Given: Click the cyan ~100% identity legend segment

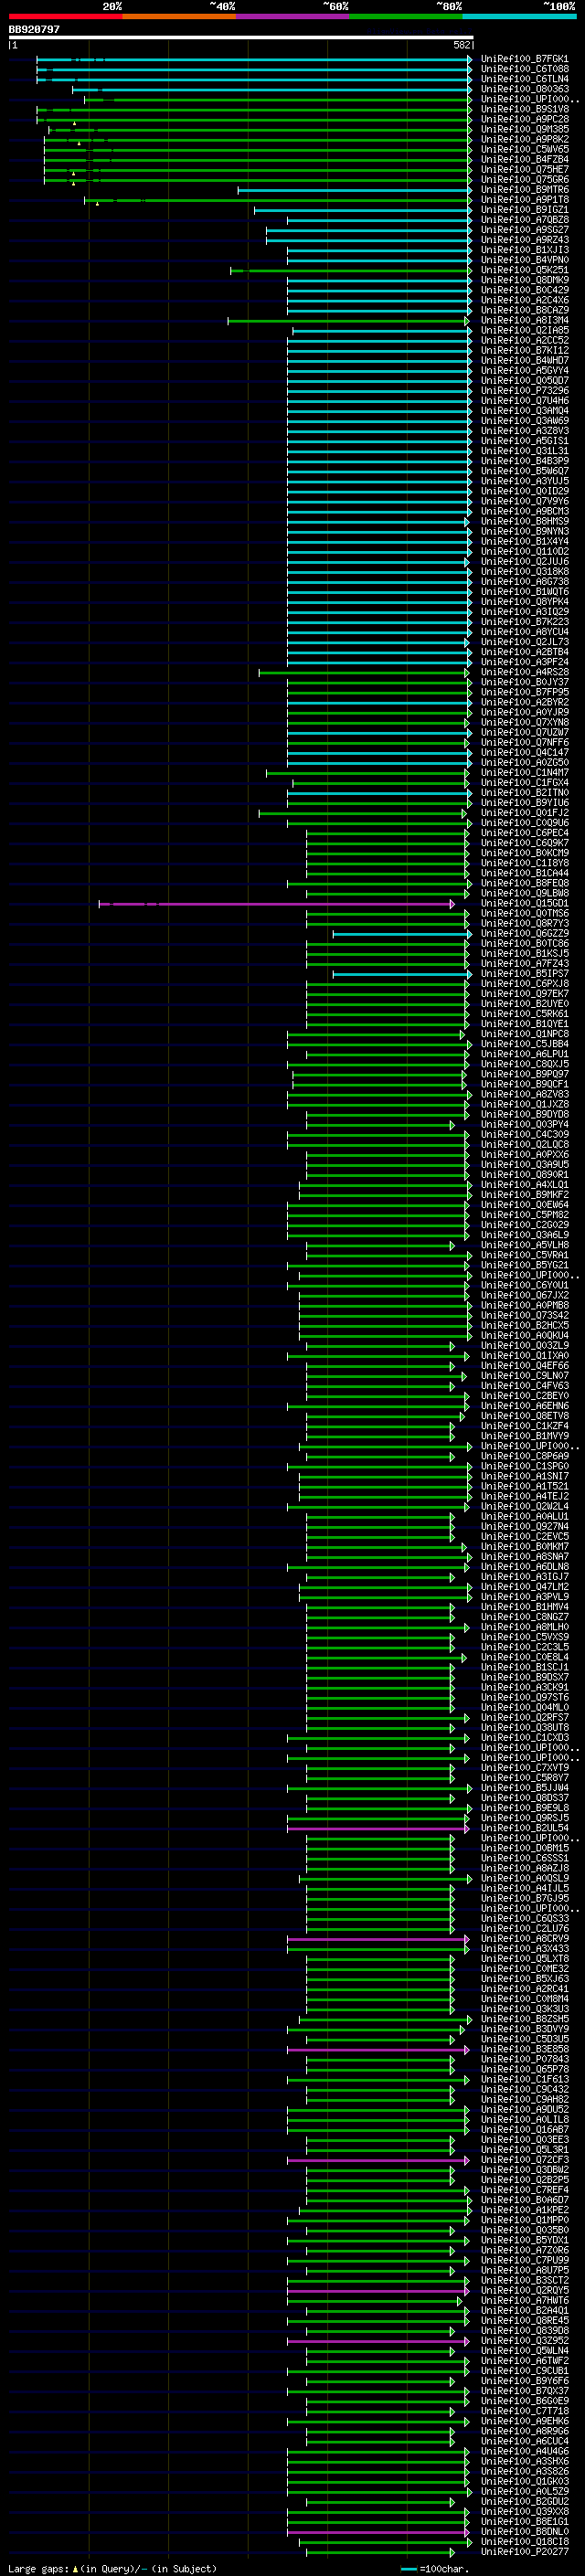Looking at the screenshot, I should coord(519,16).
